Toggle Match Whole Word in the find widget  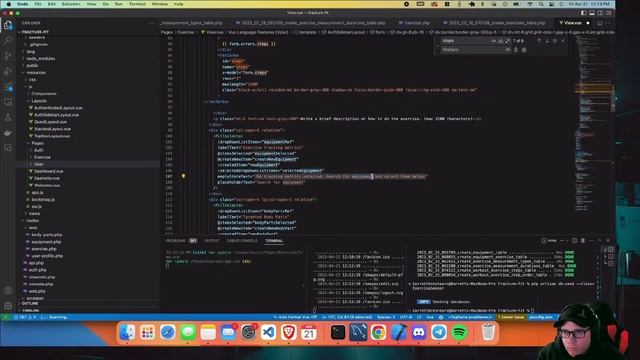click(500, 41)
